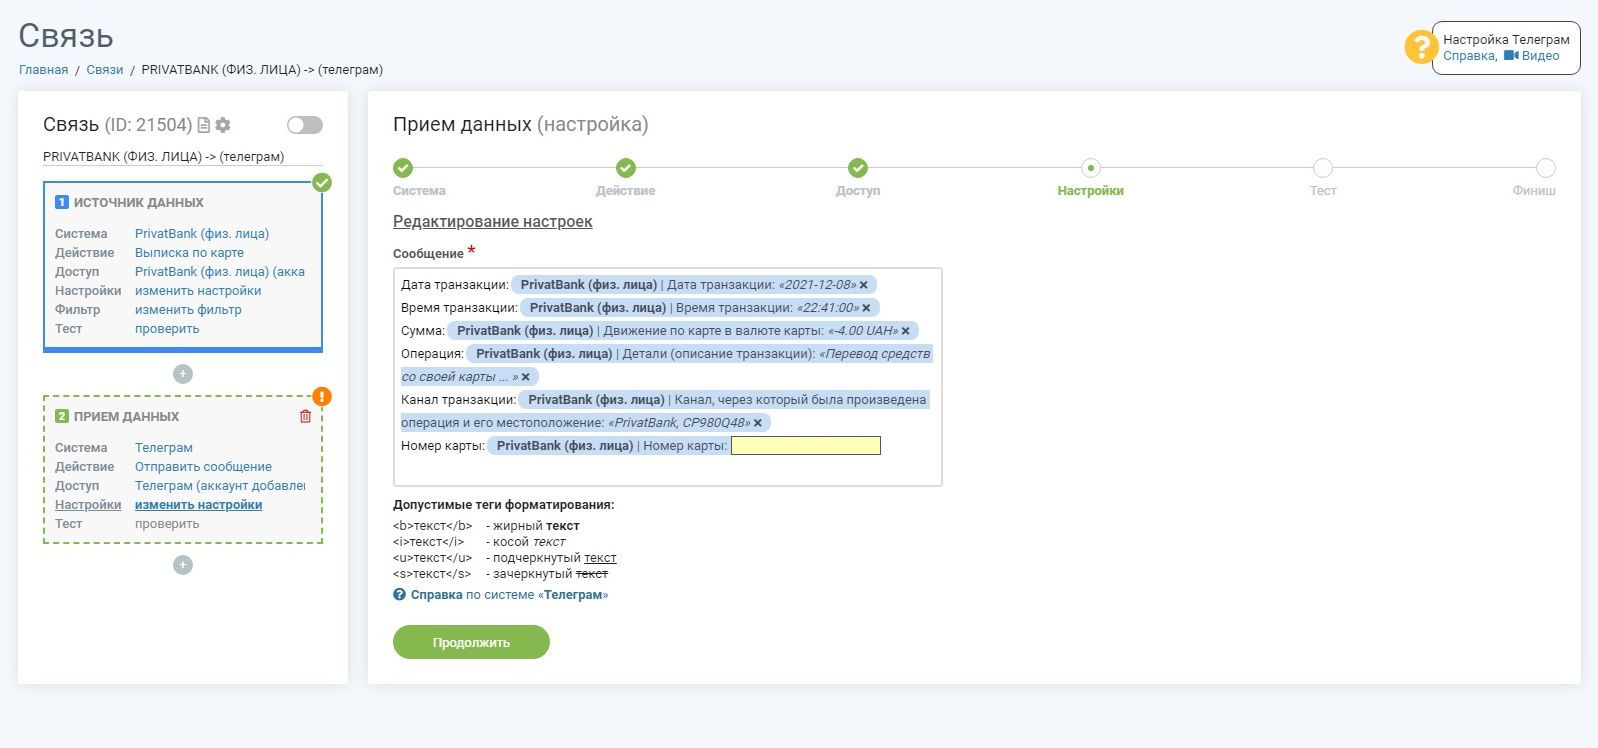Click Выписка по карте action link
Image resolution: width=1598 pixels, height=748 pixels.
189,253
